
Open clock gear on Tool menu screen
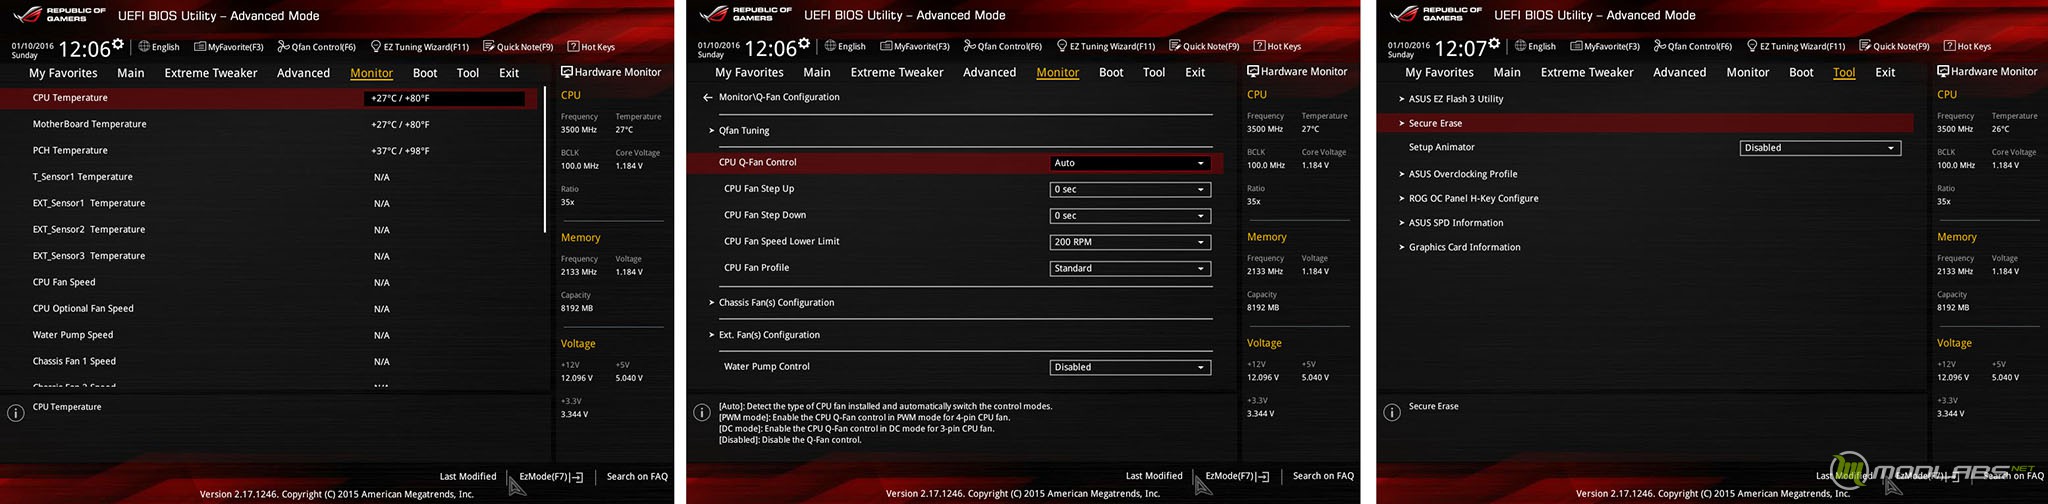coord(1494,44)
